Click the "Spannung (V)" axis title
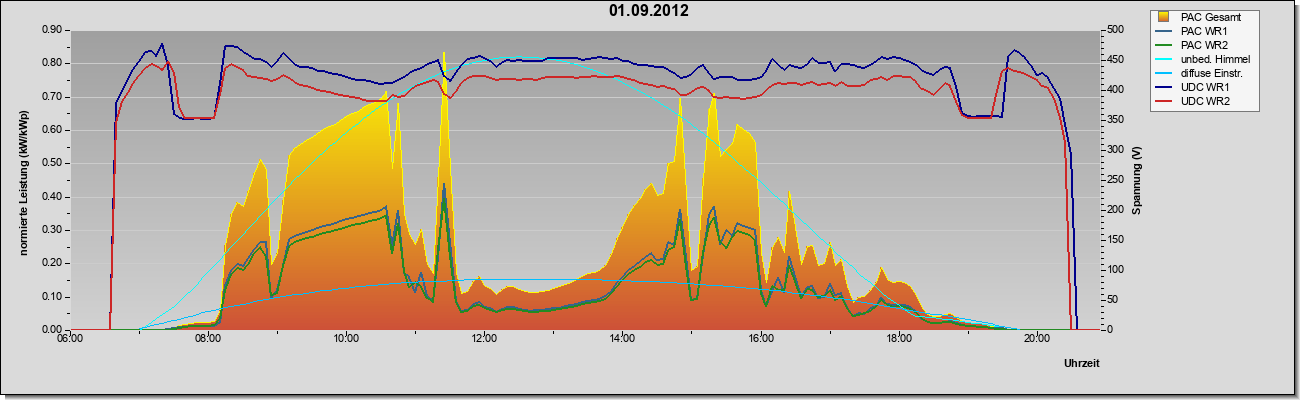Screen dimensions: 1300x400 1137,180
